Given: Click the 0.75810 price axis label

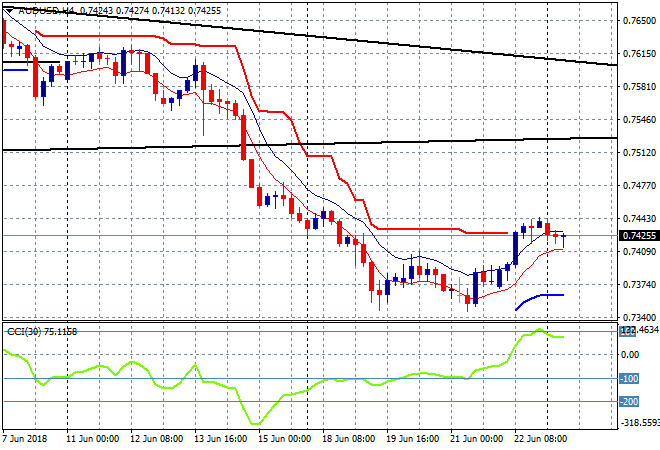Looking at the screenshot, I should pos(639,87).
